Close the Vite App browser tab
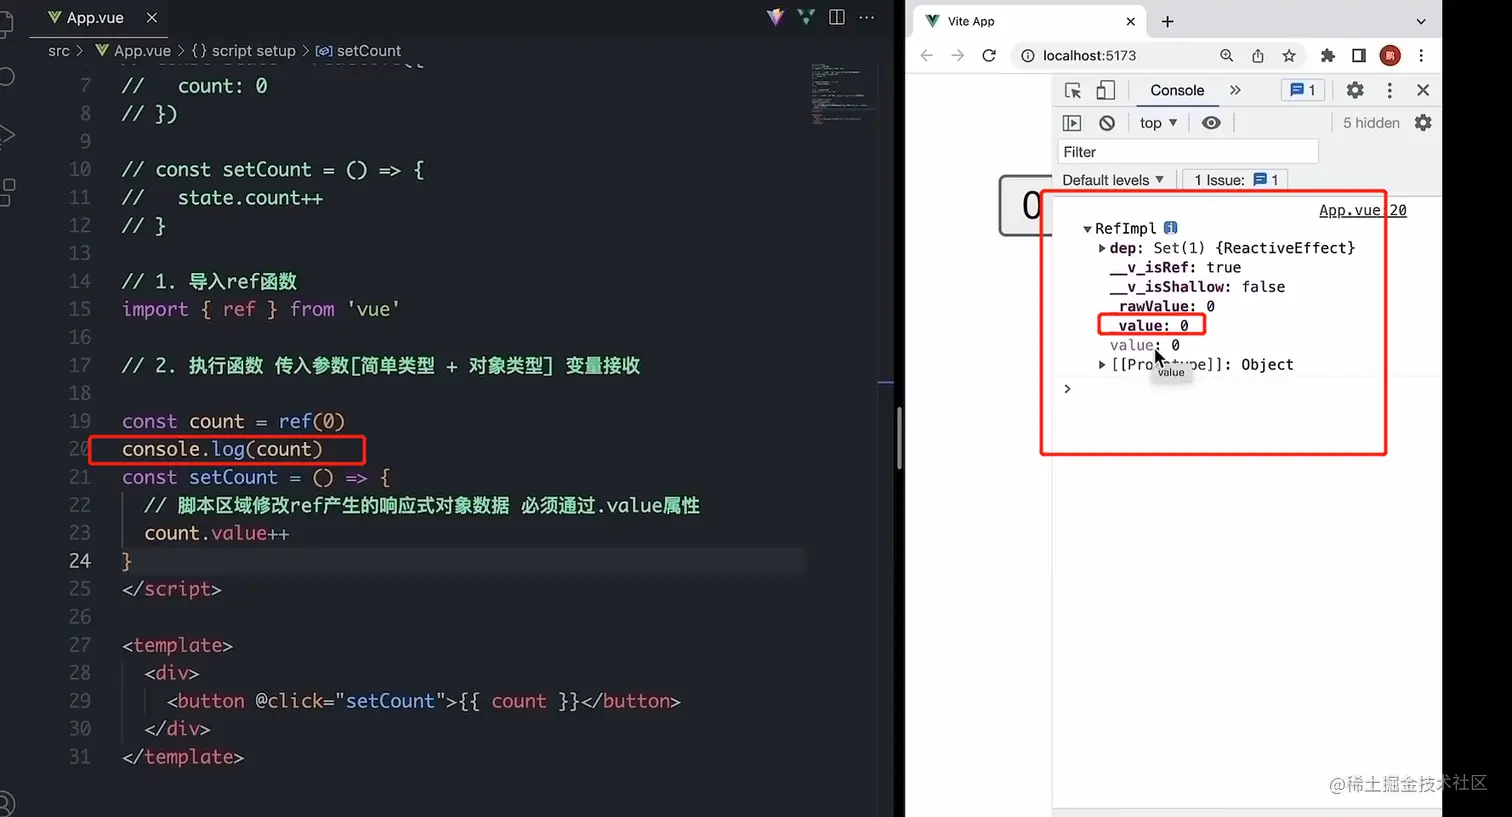The width and height of the screenshot is (1512, 817). [1130, 21]
